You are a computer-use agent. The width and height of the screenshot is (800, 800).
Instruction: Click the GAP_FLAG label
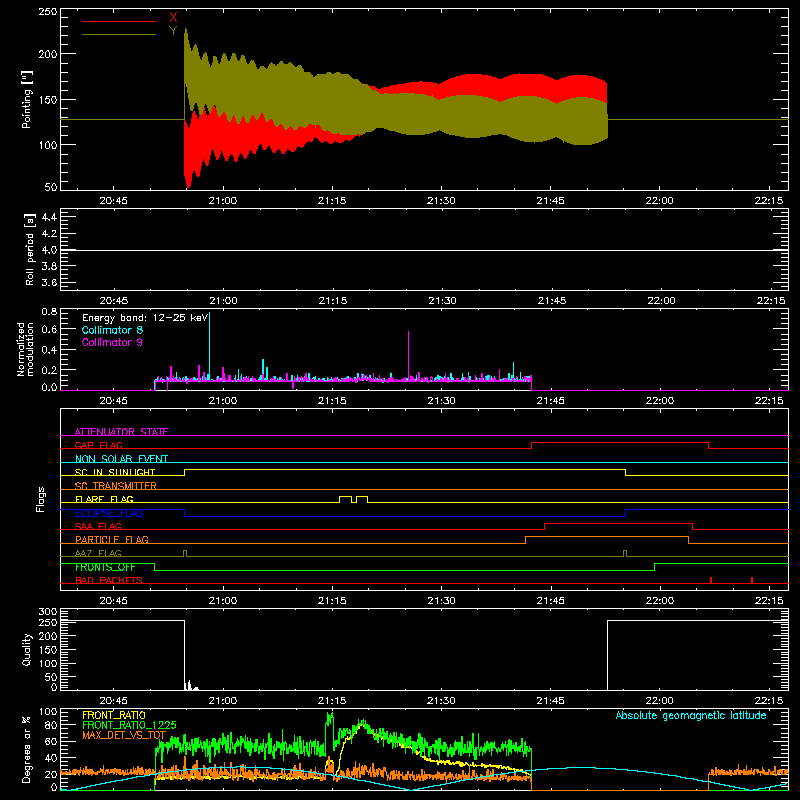(98, 445)
